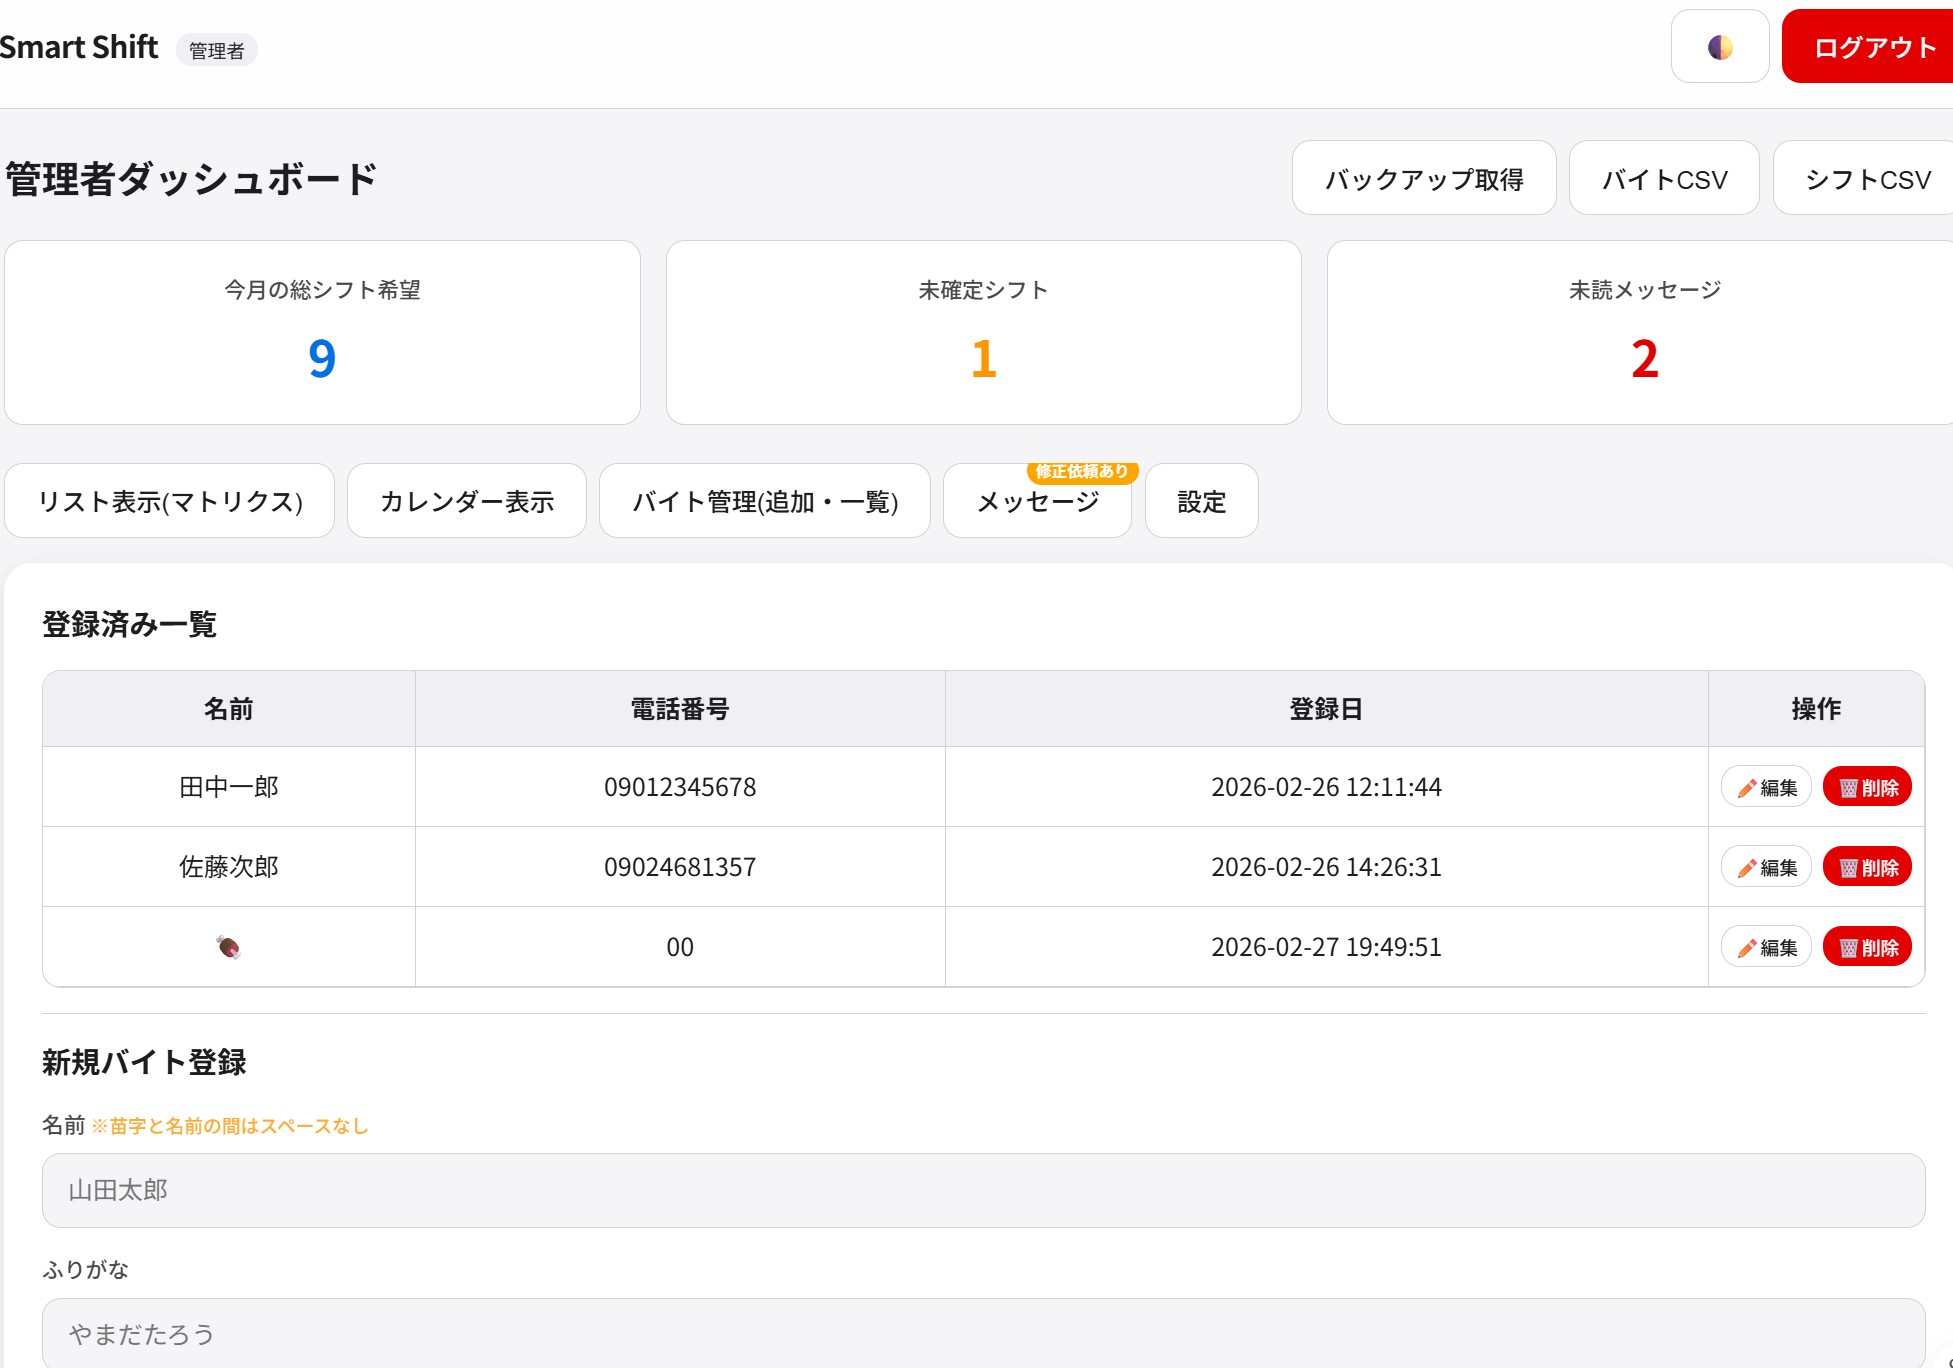Click the 名前 column header
The image size is (1953, 1368).
coord(229,709)
